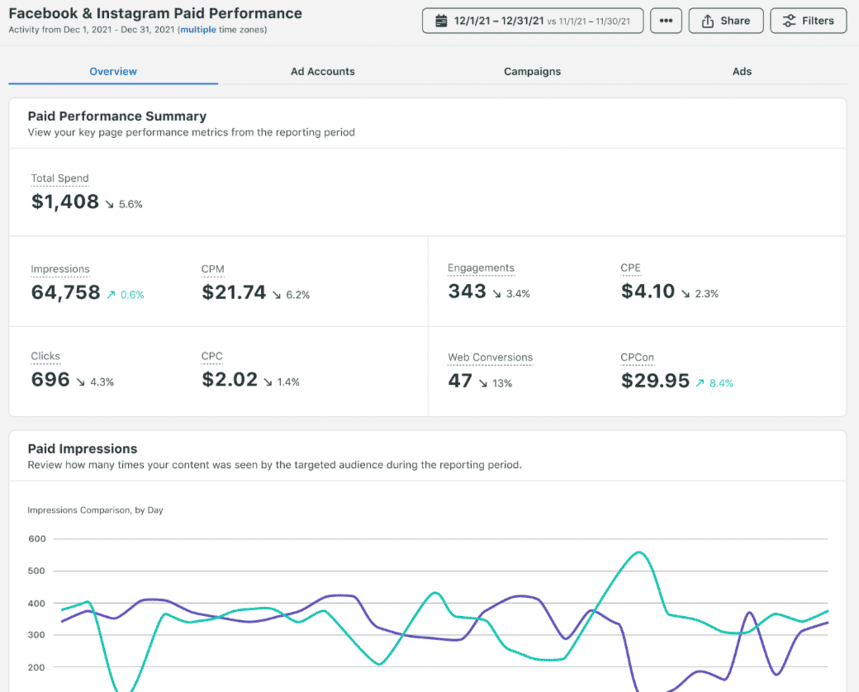
Task: Click the Total Spend metric label
Action: [x=59, y=178]
